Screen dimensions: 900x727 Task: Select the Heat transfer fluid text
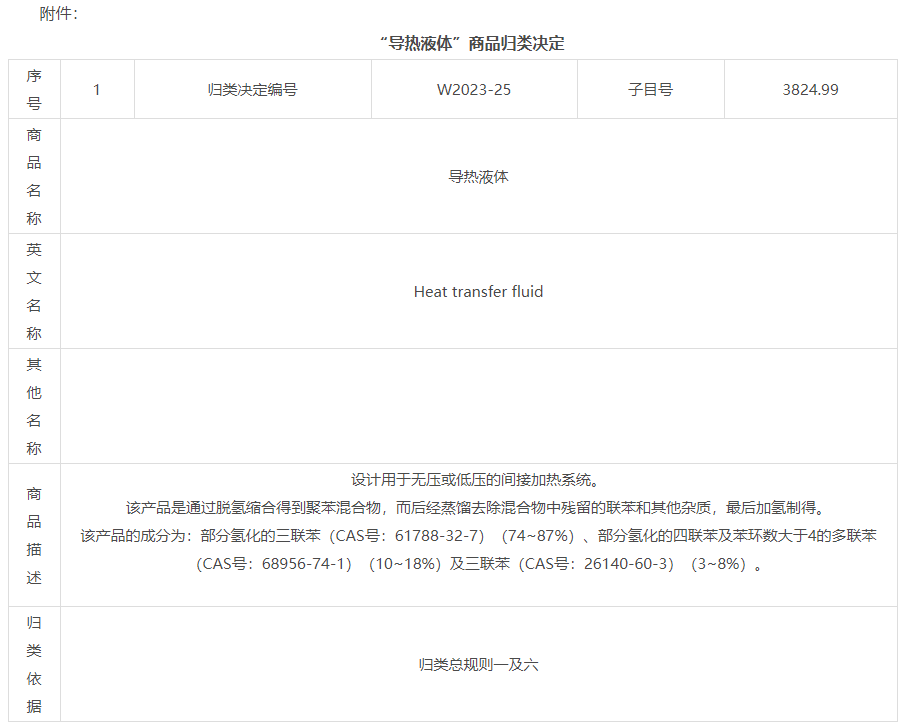[478, 292]
